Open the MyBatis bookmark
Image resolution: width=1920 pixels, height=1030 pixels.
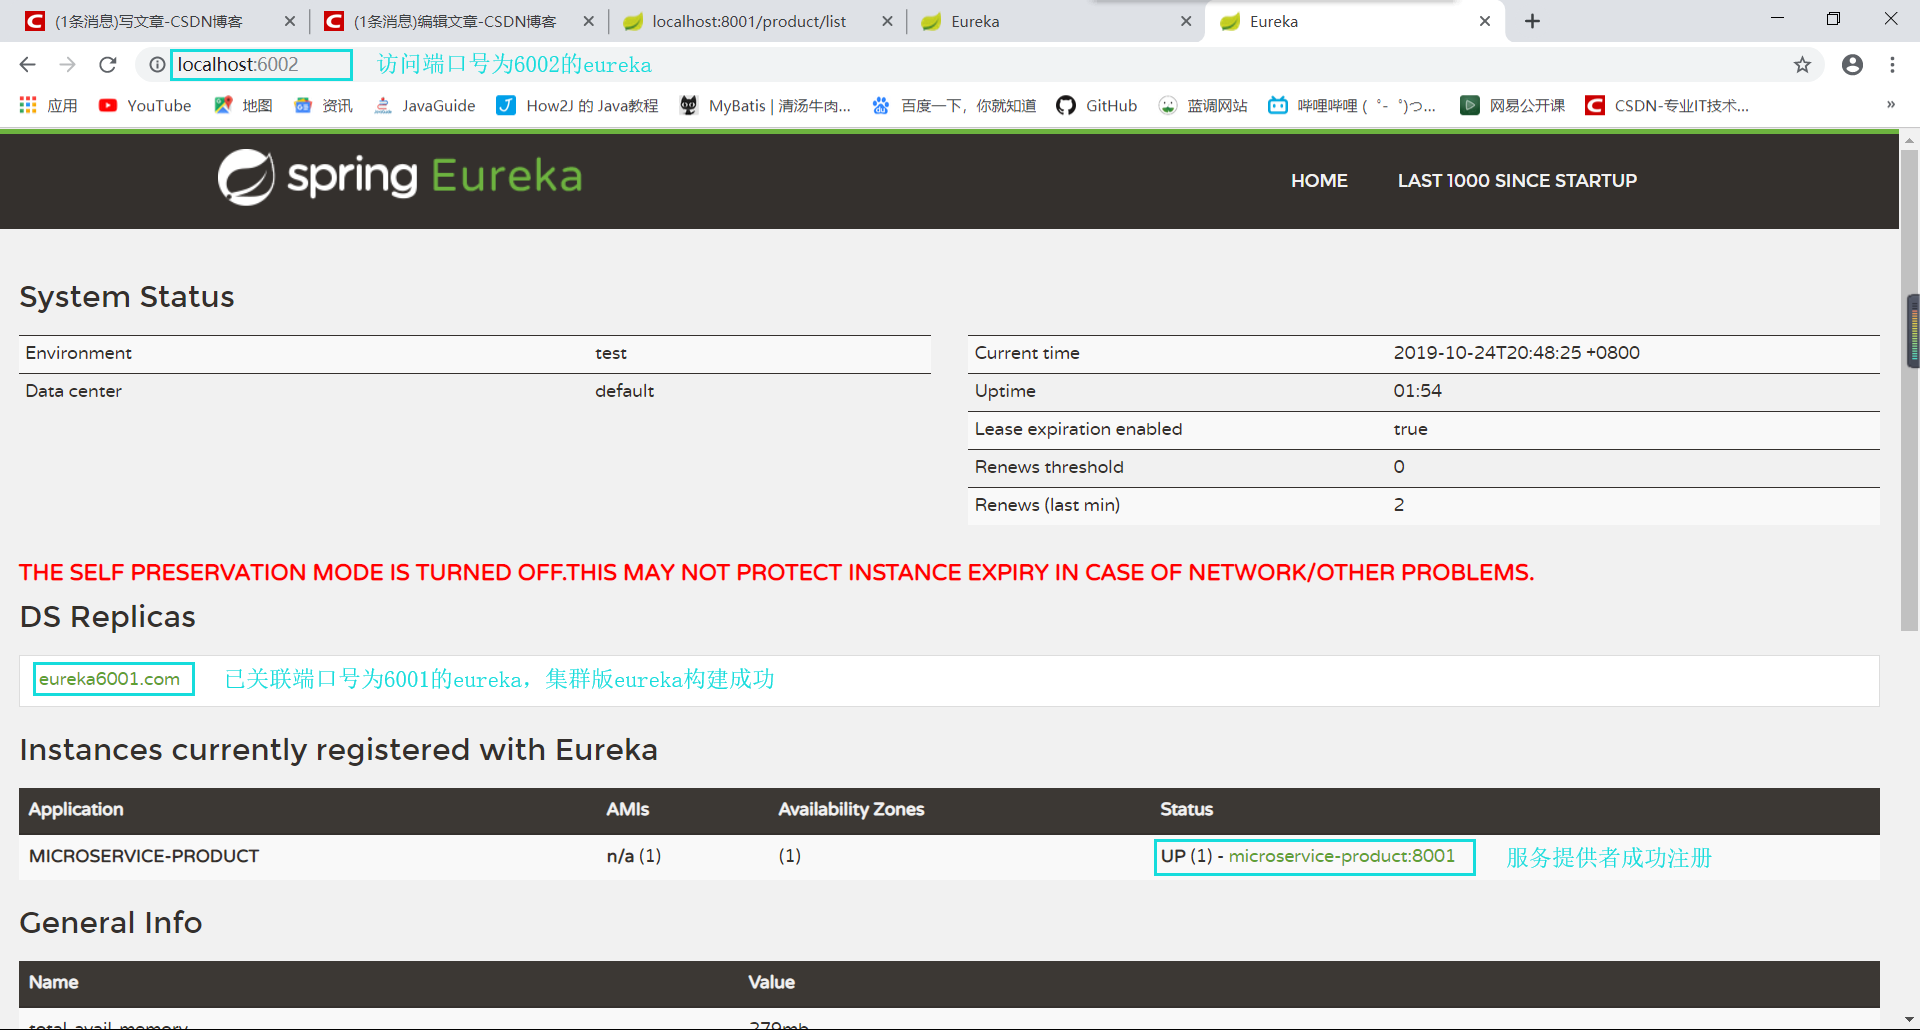click(x=765, y=105)
